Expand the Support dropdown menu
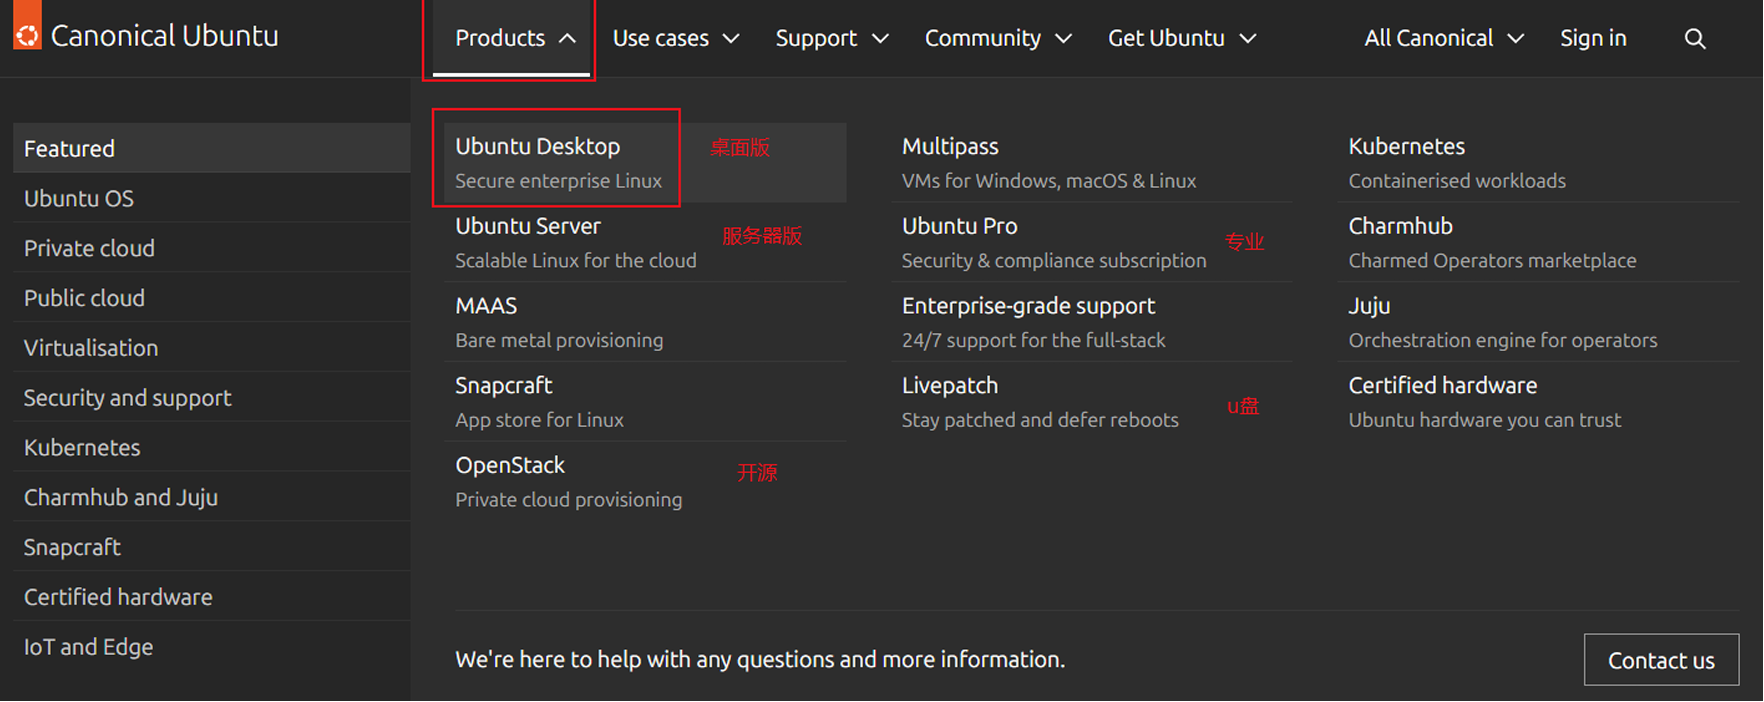This screenshot has width=1764, height=702. click(x=831, y=39)
